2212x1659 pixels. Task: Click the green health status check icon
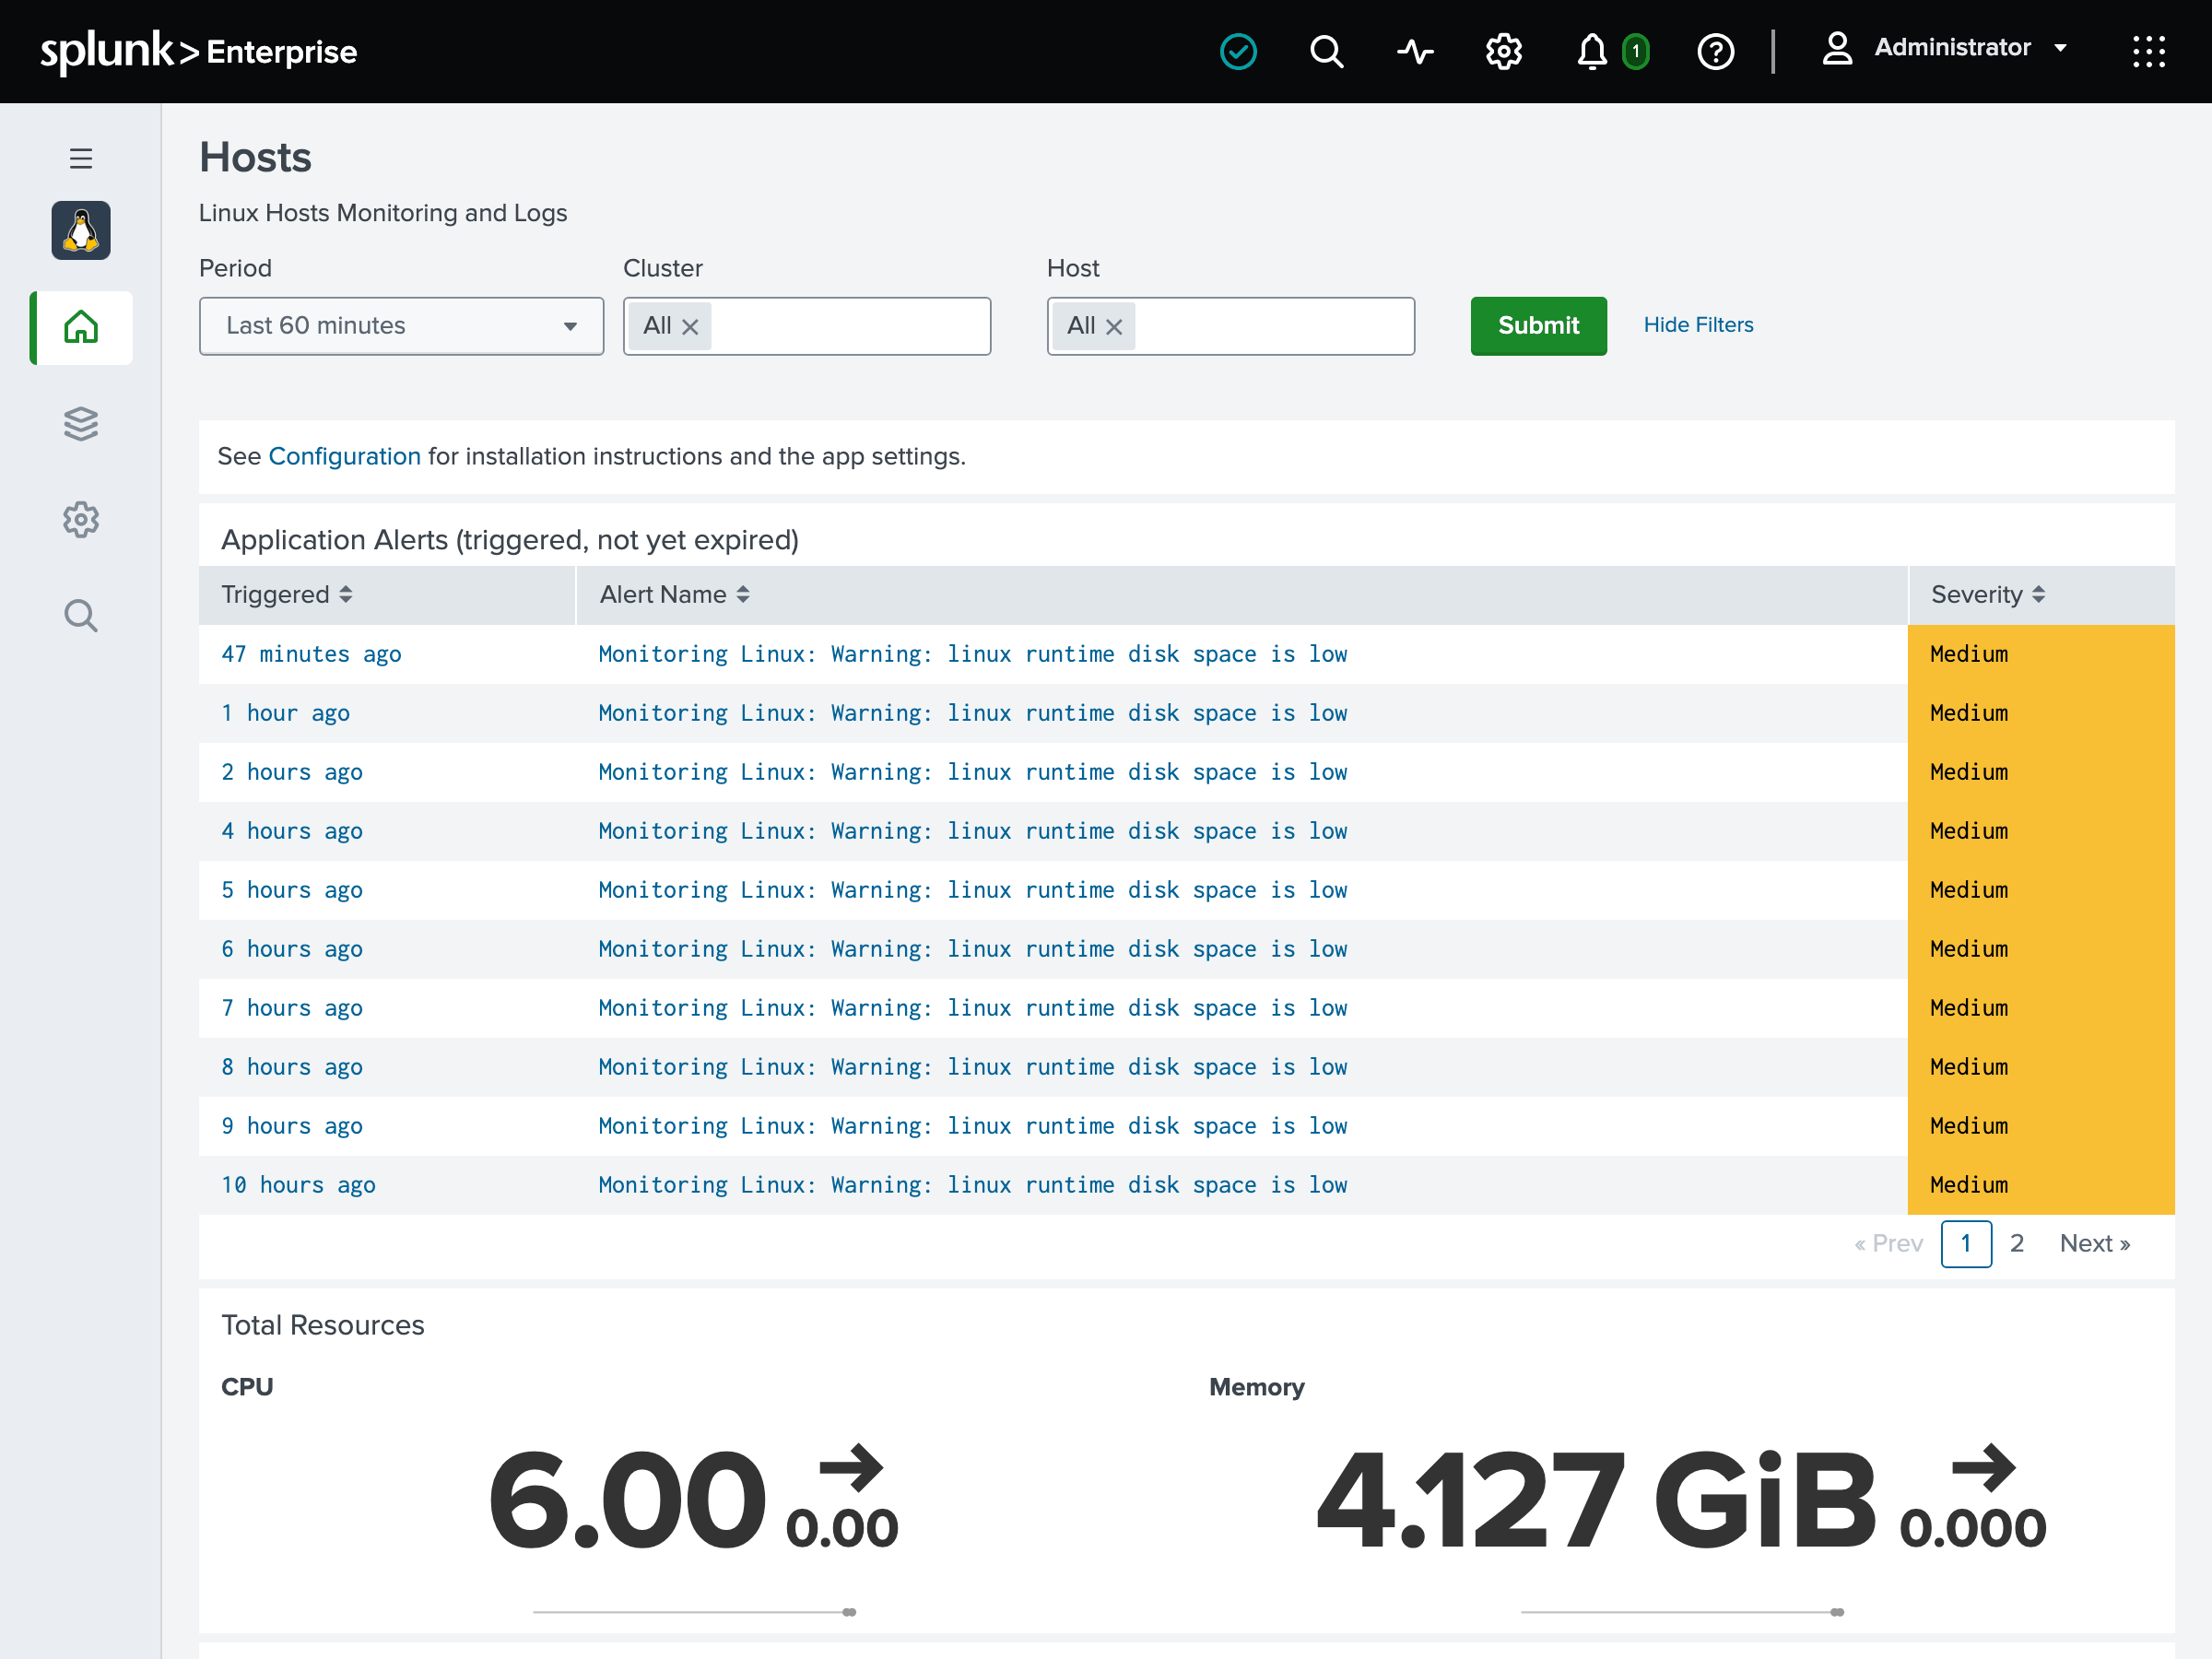[1238, 51]
